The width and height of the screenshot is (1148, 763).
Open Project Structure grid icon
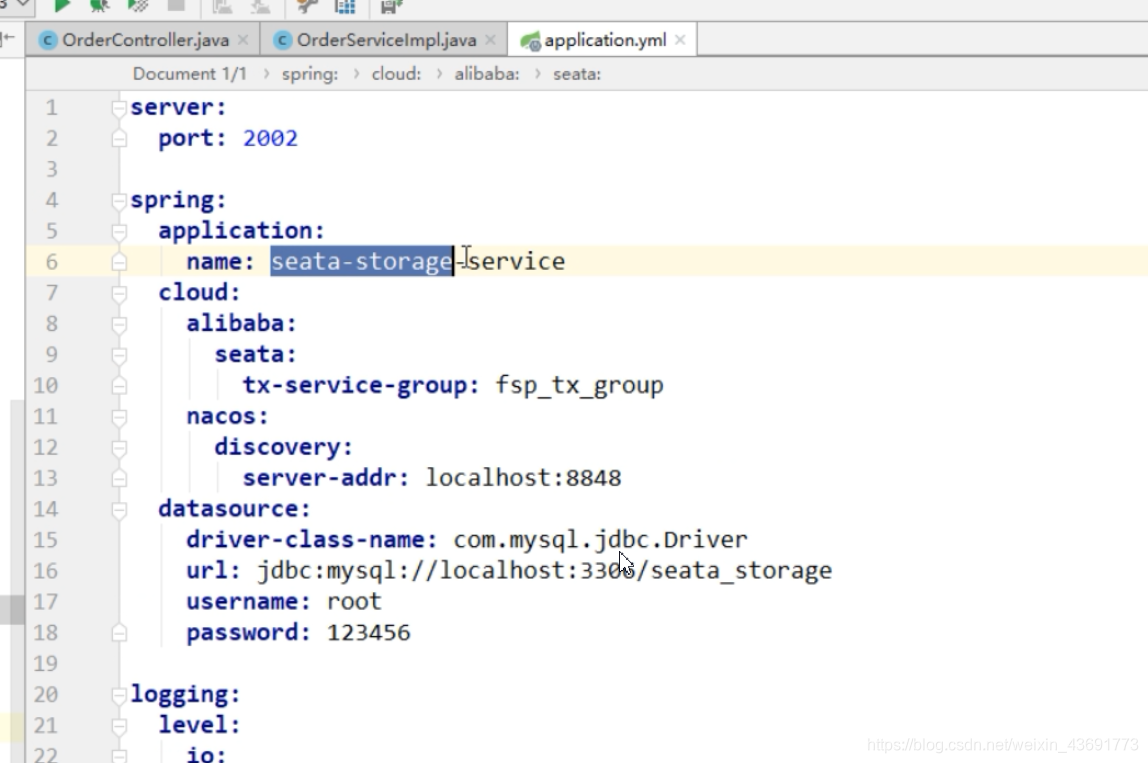345,6
